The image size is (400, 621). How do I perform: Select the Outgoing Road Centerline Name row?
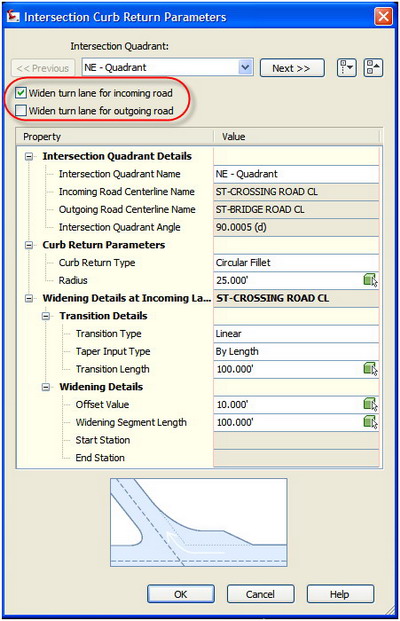(198, 210)
